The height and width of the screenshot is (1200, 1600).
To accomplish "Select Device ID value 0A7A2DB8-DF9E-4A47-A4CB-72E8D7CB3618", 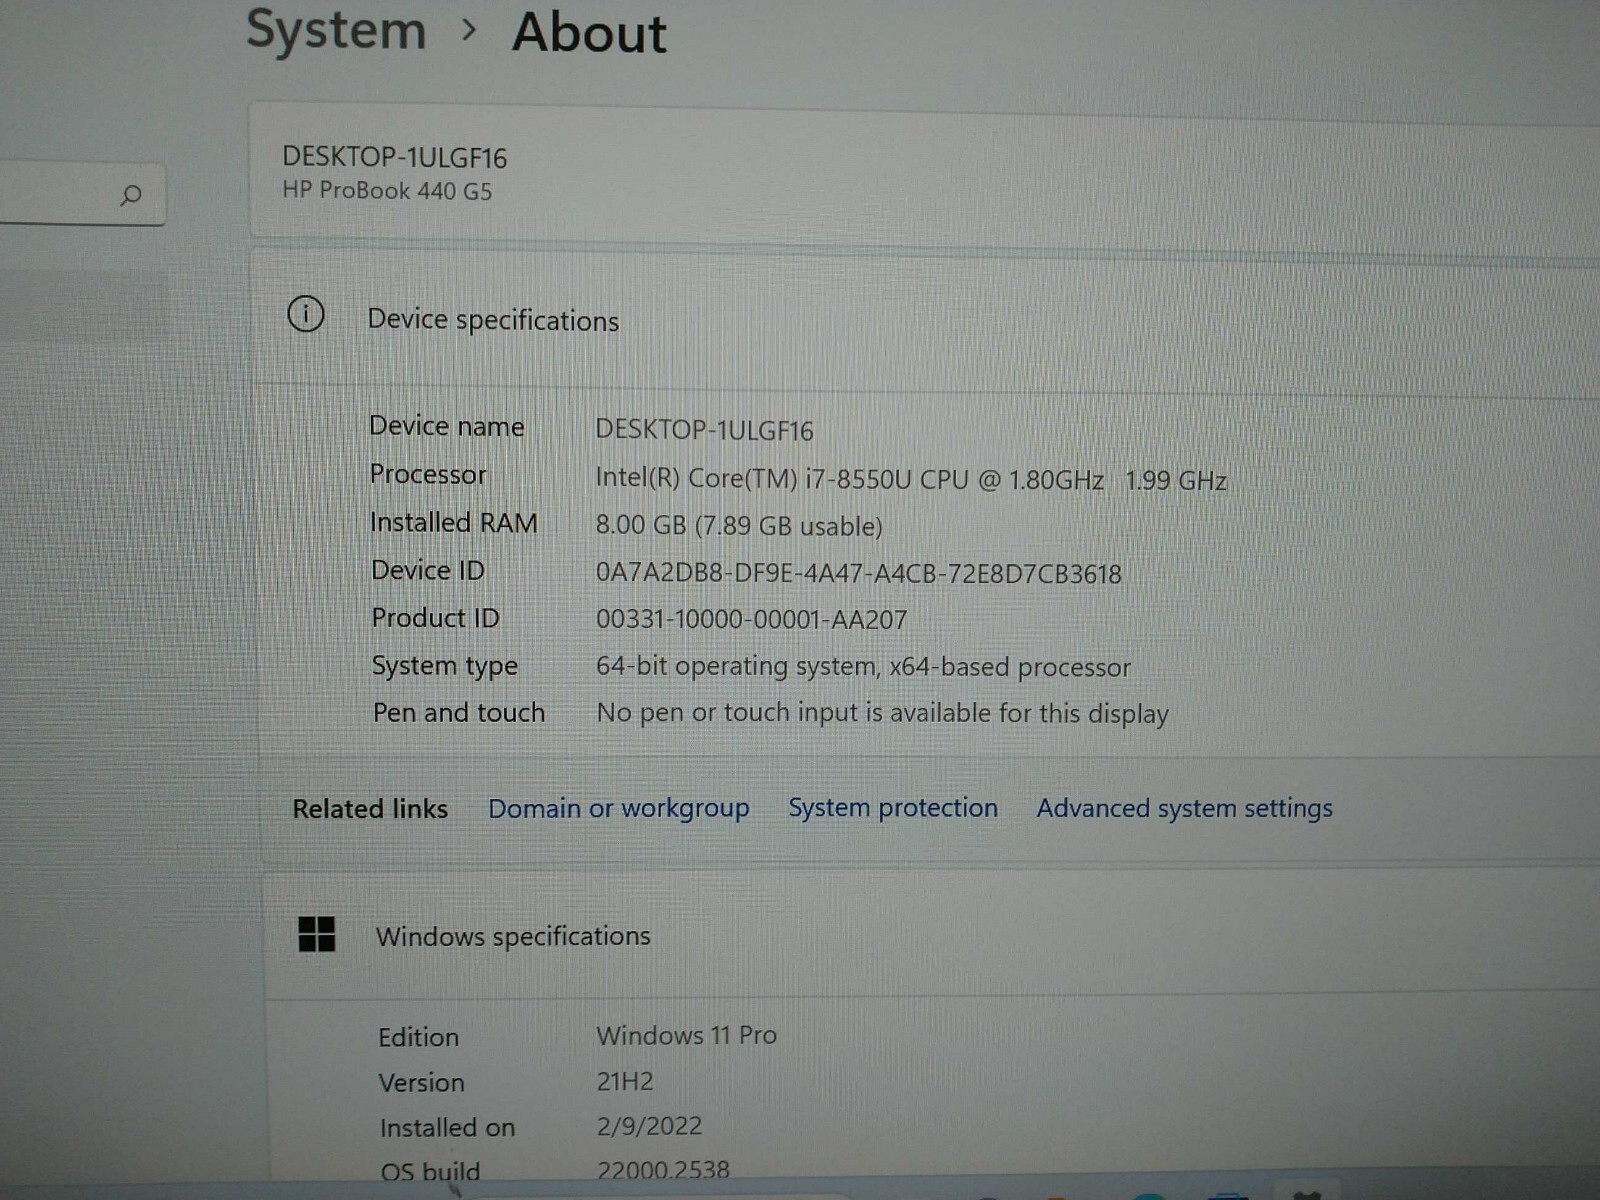I will click(858, 573).
